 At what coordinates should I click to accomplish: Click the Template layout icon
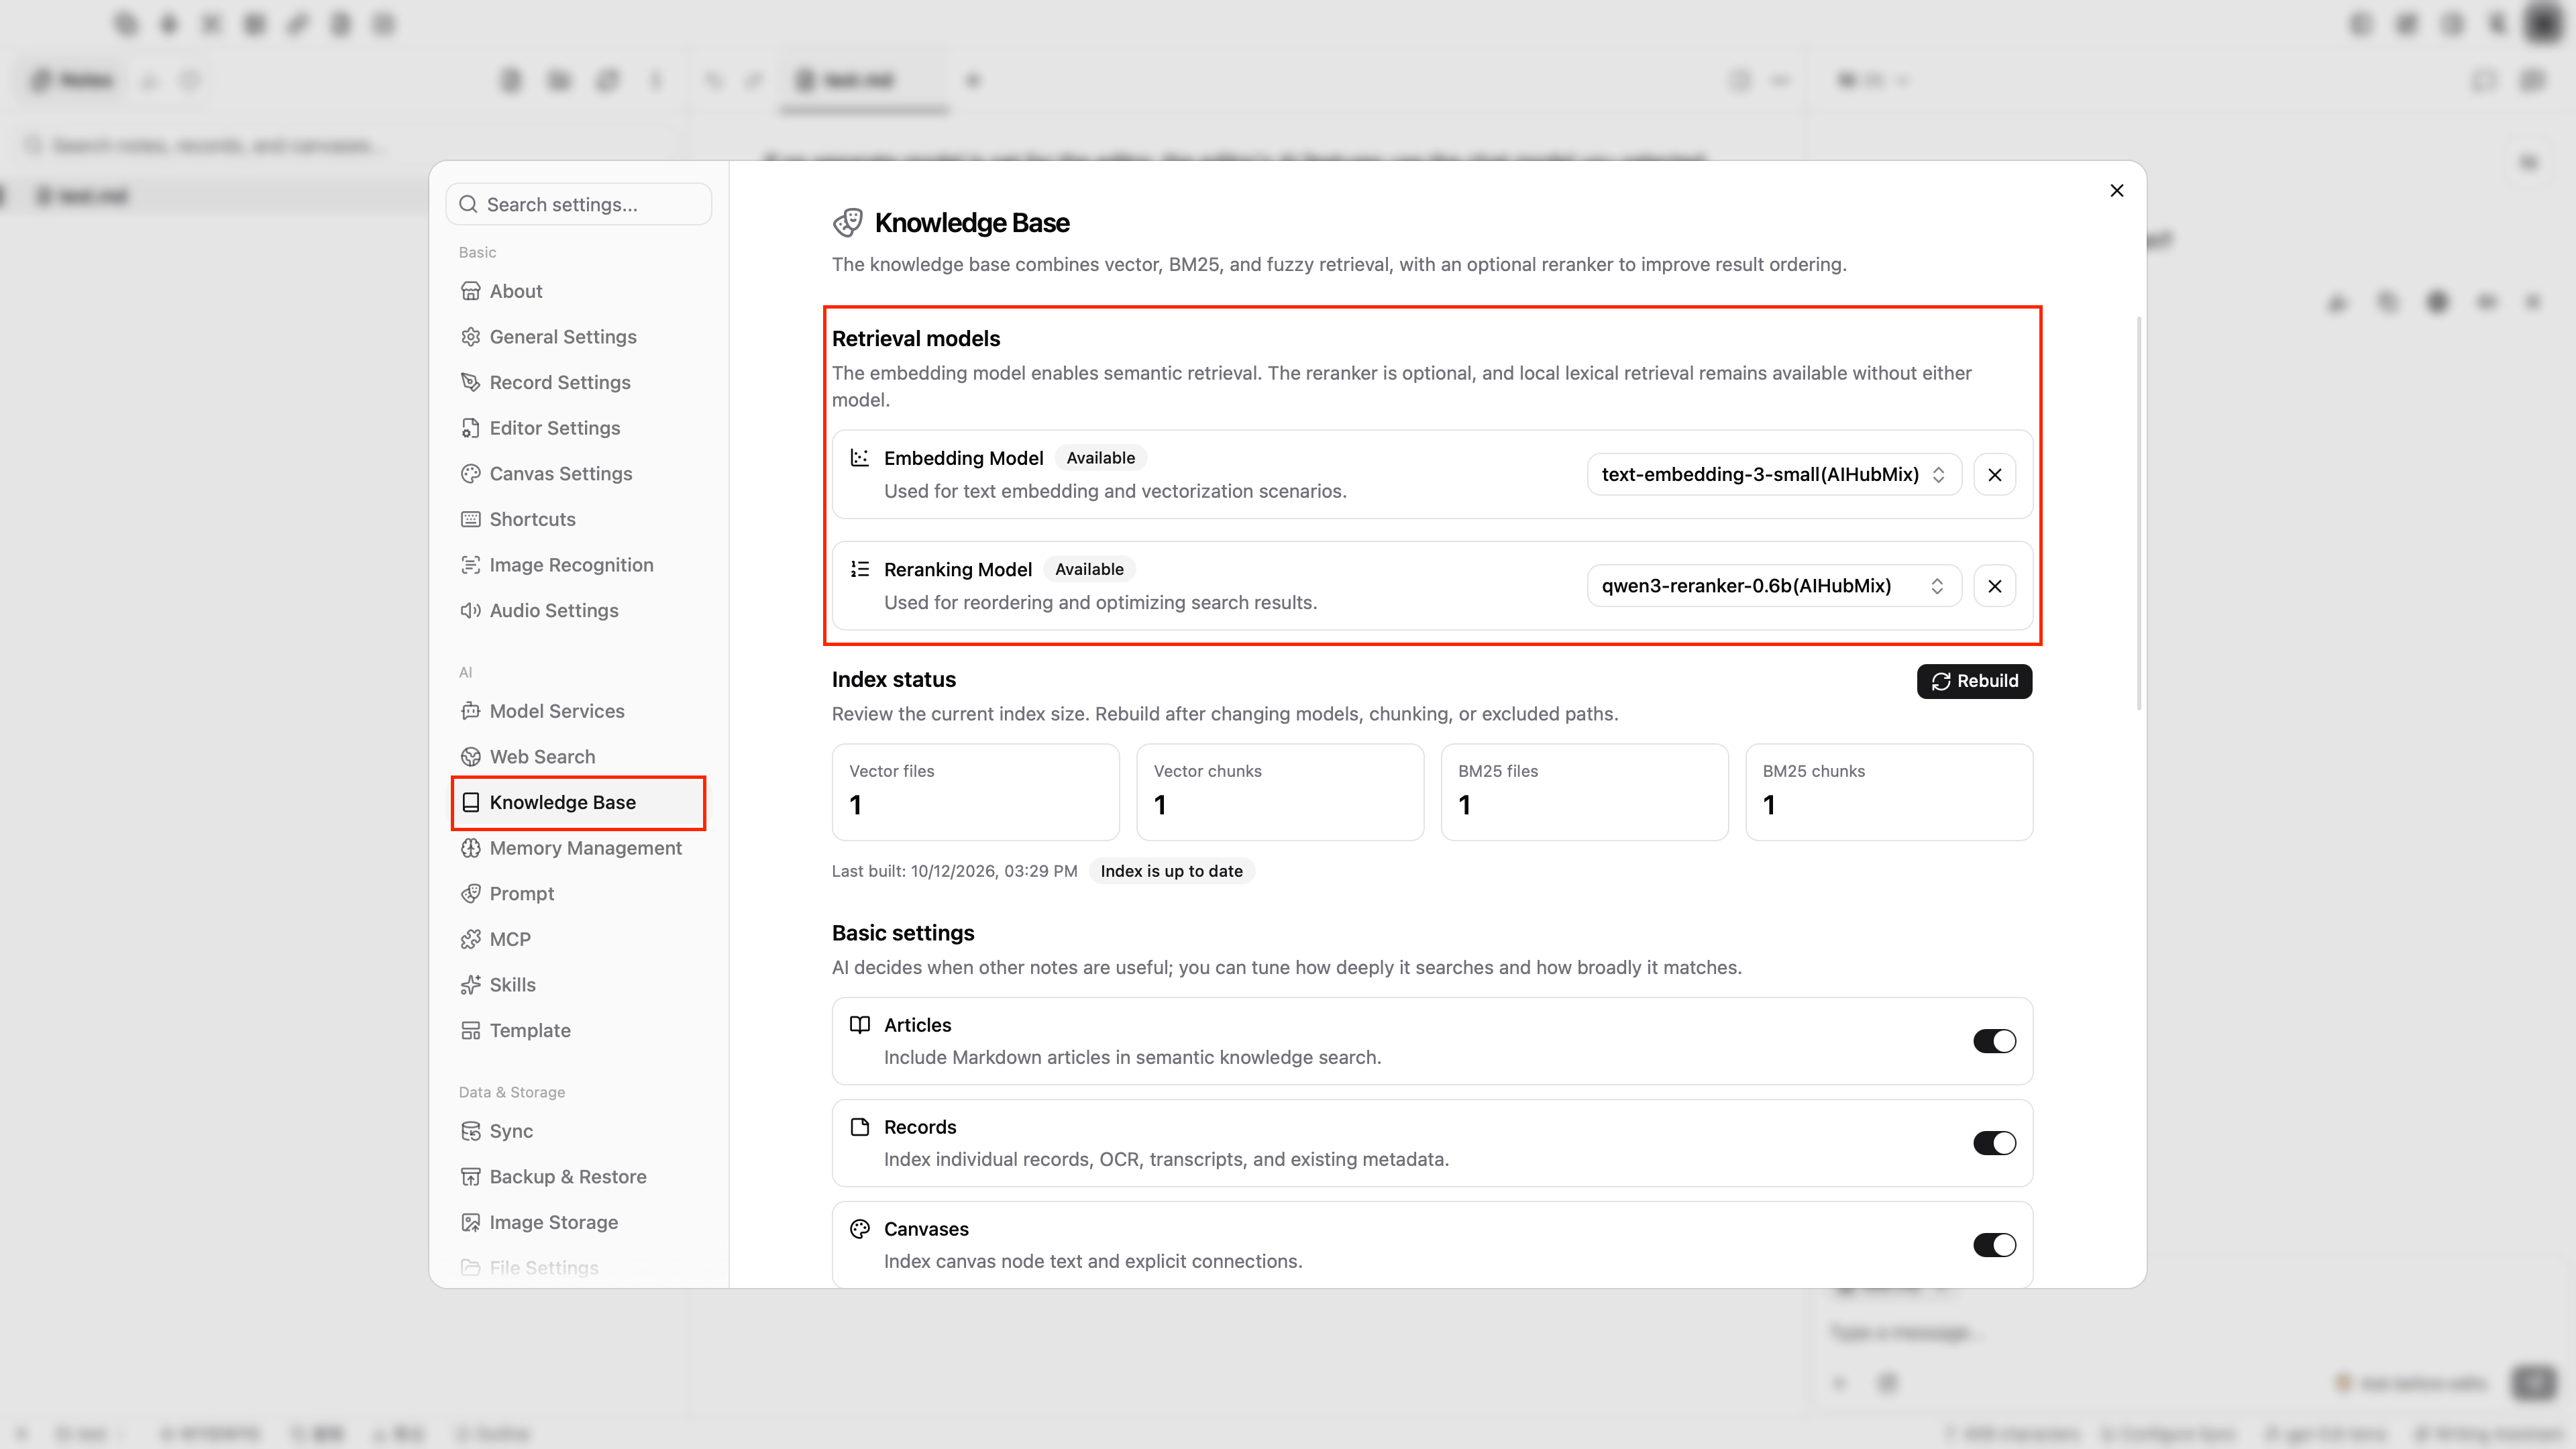coord(470,1031)
